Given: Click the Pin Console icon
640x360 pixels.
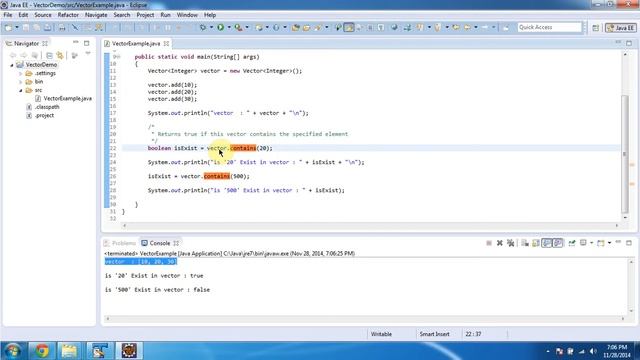Looking at the screenshot, I should (x=572, y=243).
